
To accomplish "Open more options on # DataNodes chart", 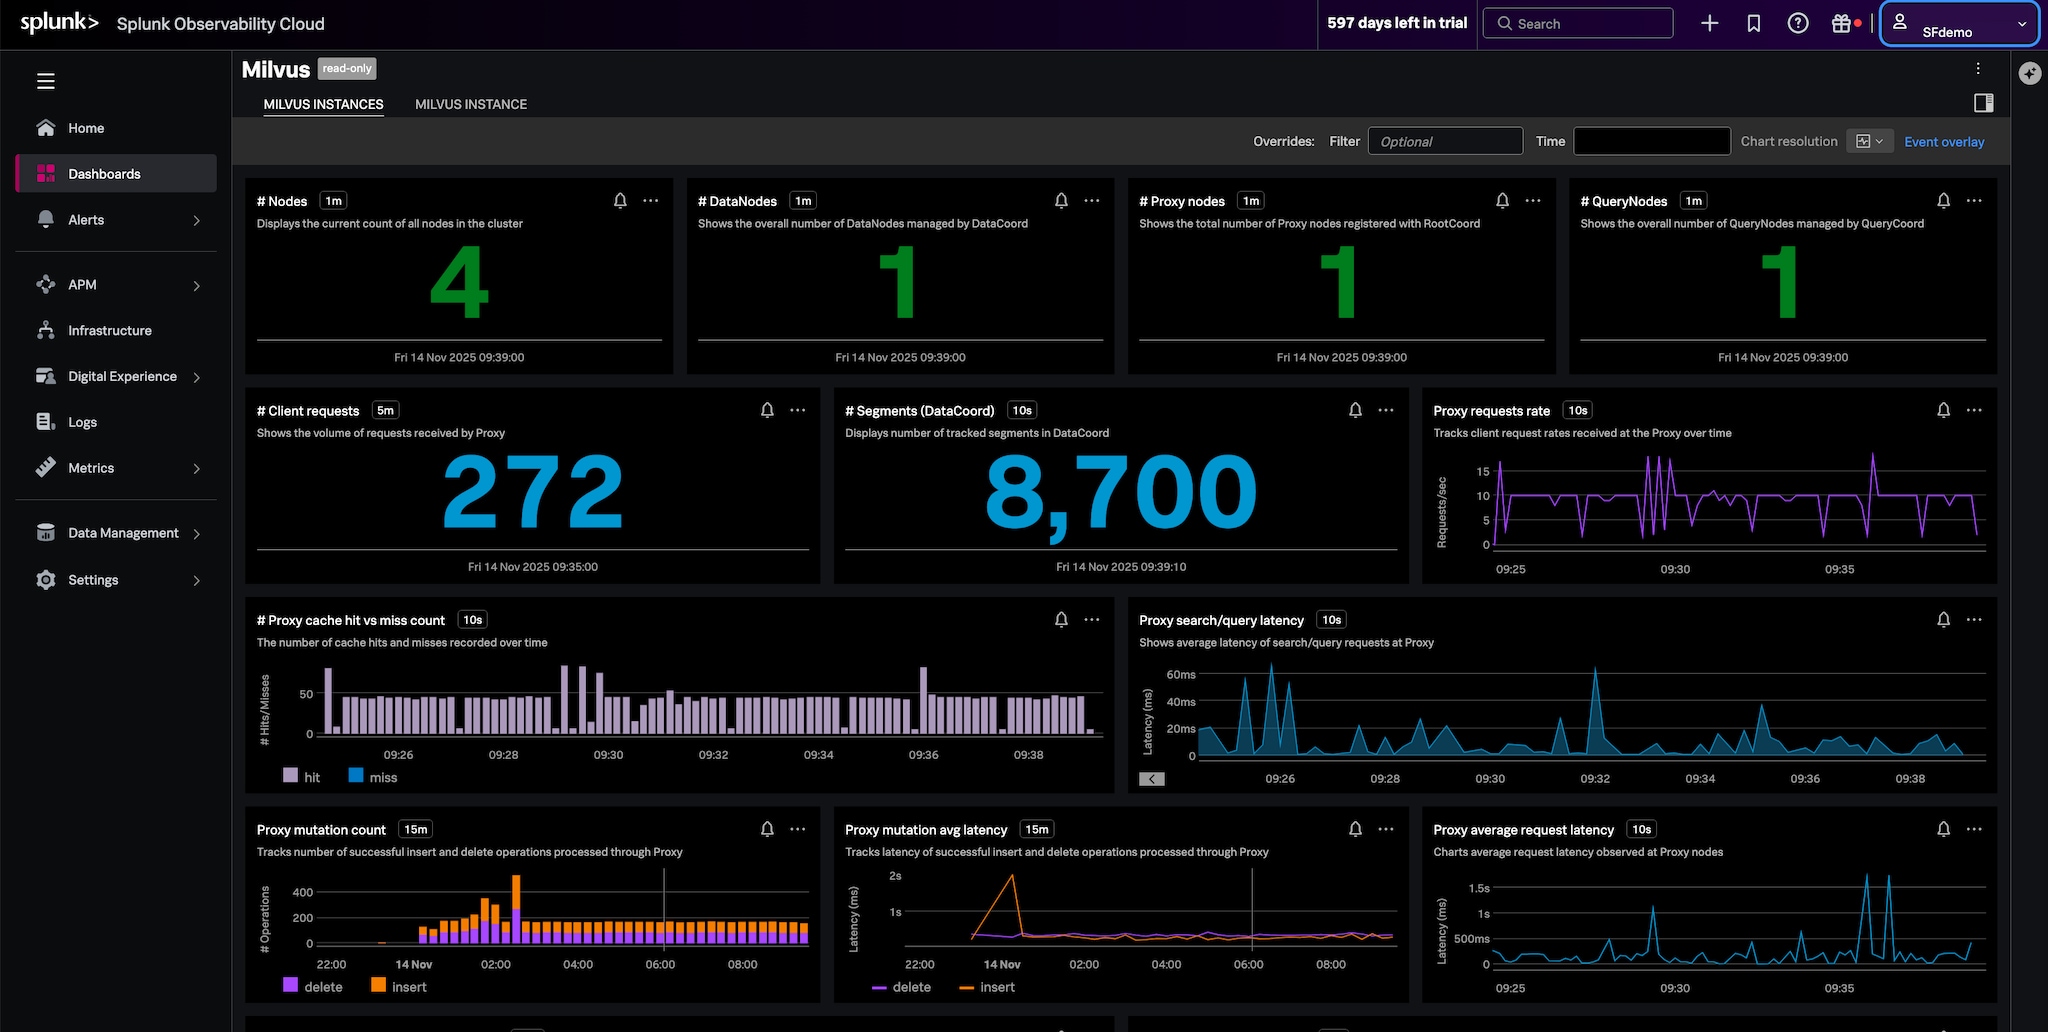I will point(1092,201).
